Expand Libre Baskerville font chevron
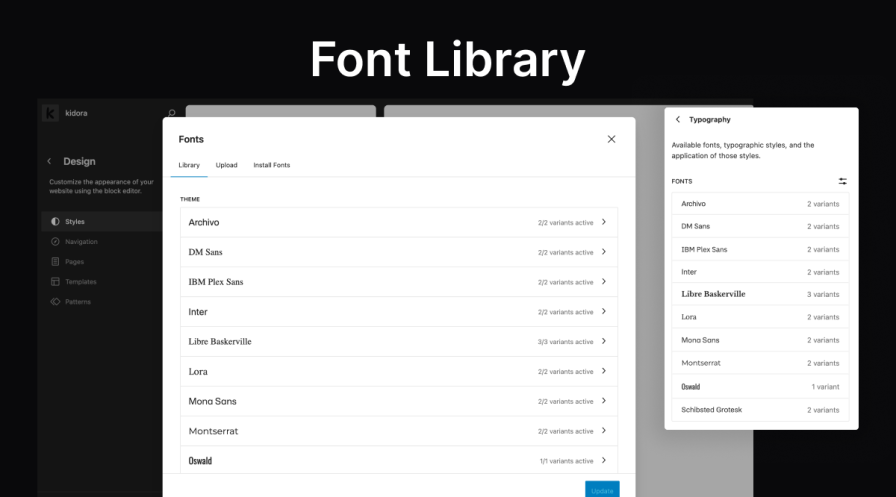Screen dimensions: 896x497 (x=604, y=341)
